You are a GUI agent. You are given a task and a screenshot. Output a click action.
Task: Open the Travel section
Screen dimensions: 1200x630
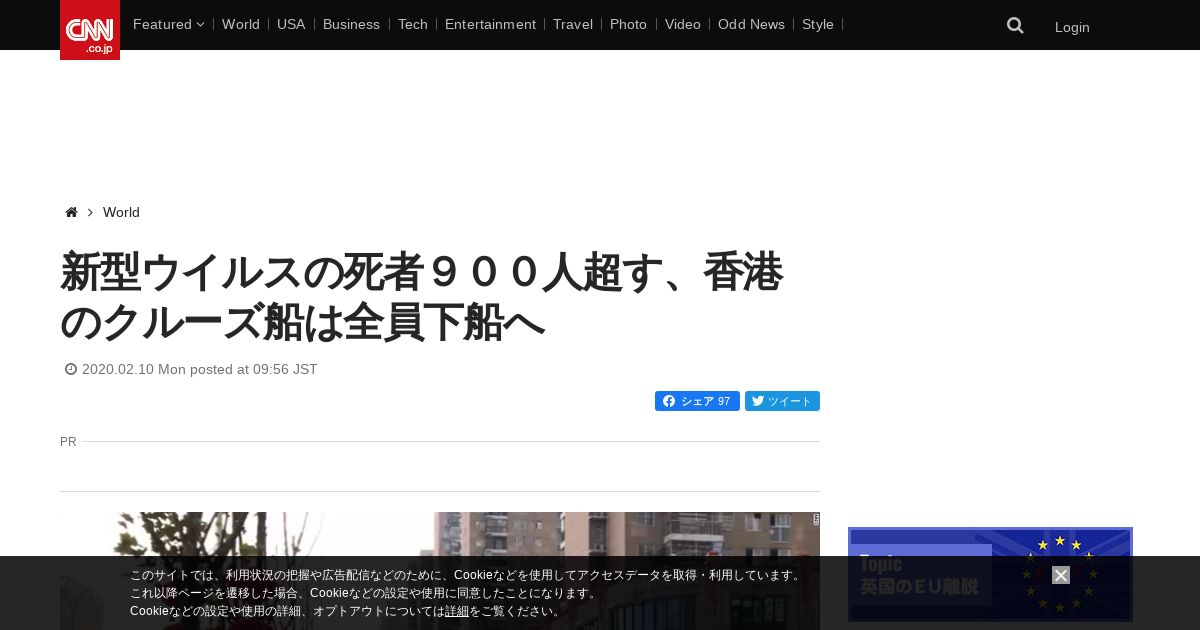[573, 24]
